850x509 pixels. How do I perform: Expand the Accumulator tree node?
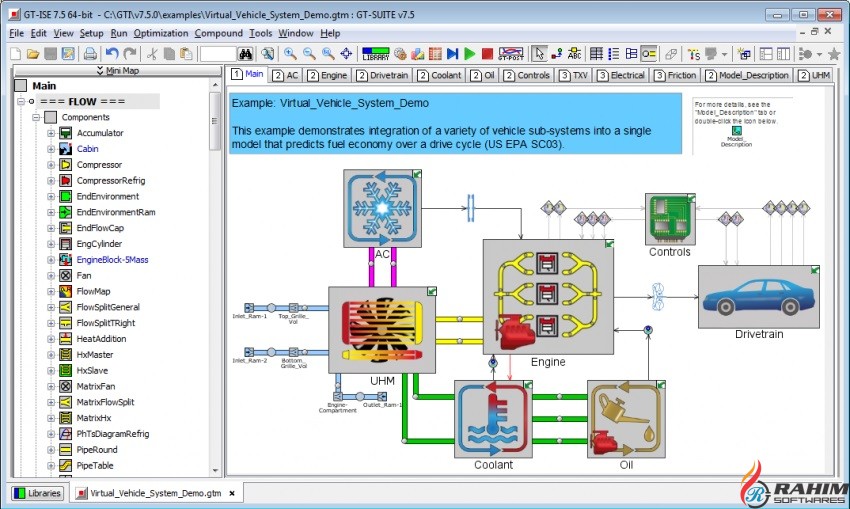coord(51,133)
